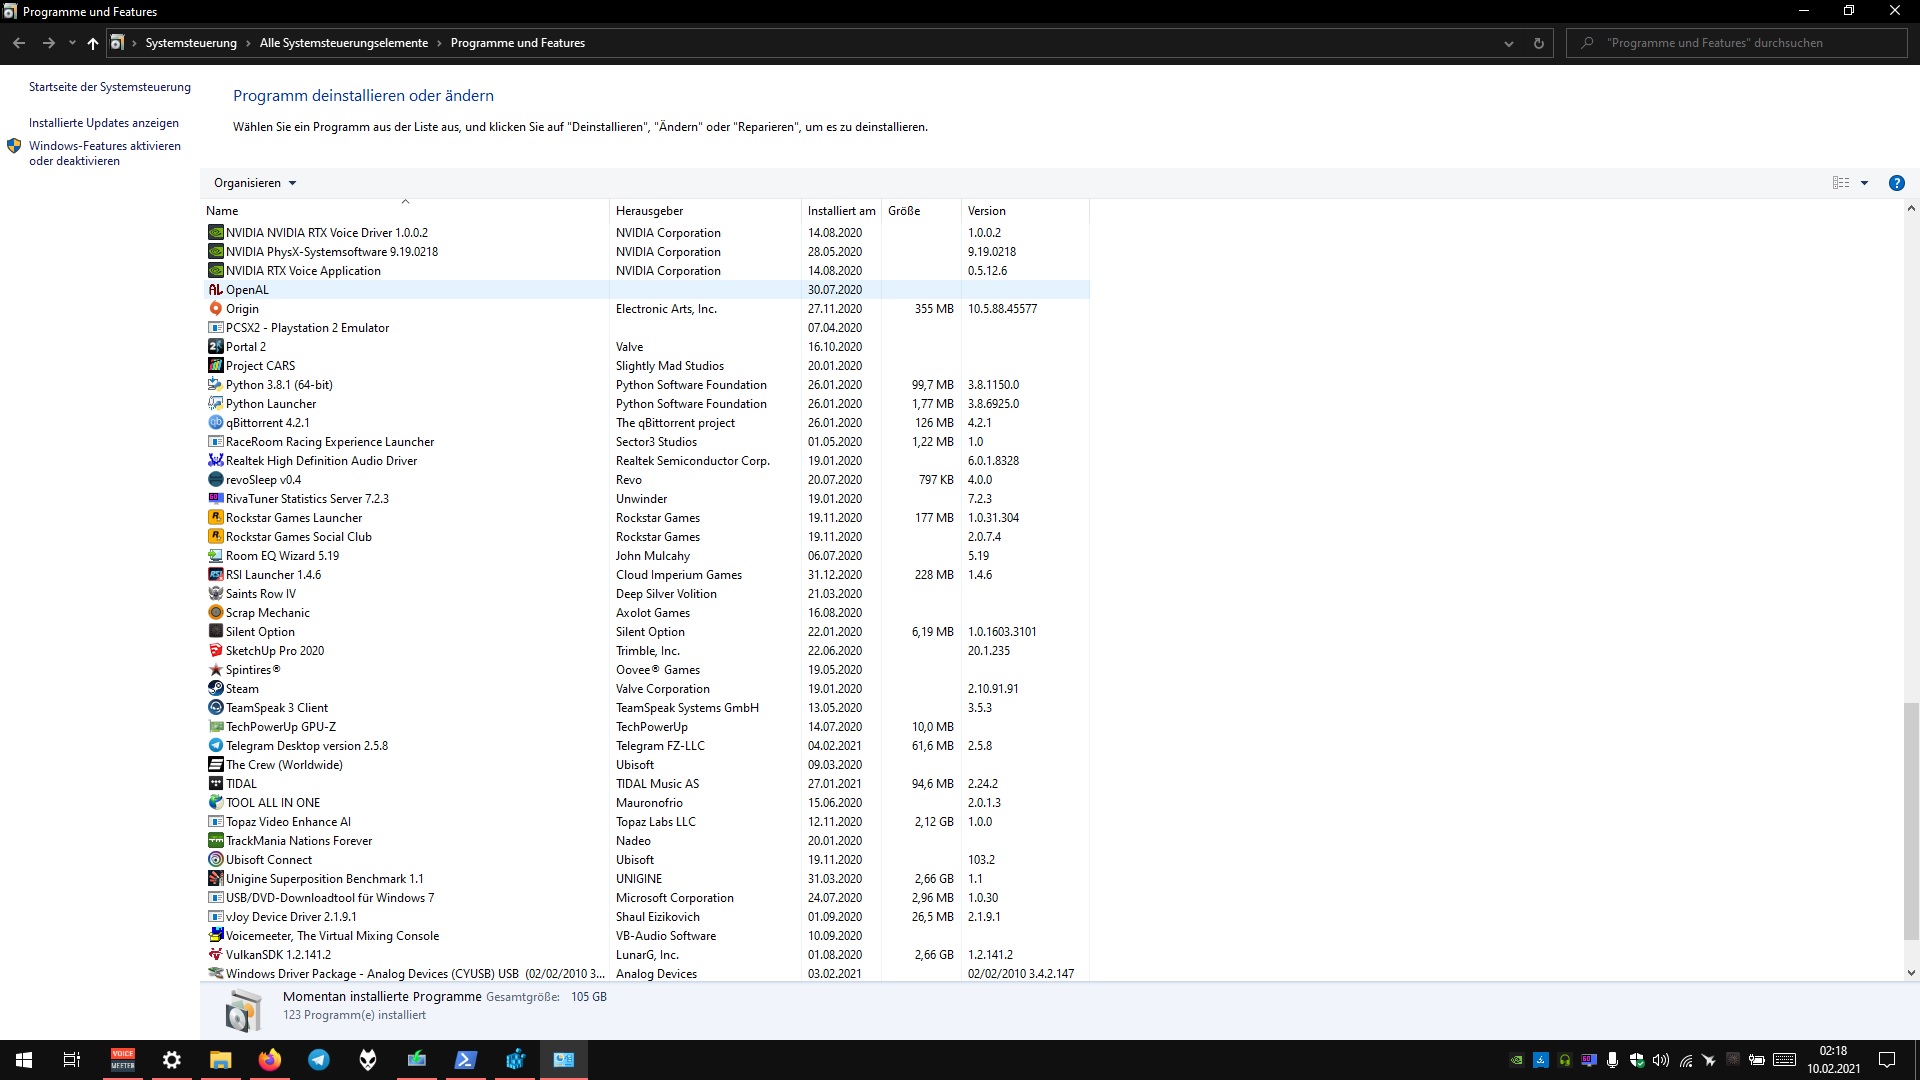This screenshot has width=1920, height=1080.
Task: Go to Systemsteuerung in breadcrumb
Action: (191, 43)
